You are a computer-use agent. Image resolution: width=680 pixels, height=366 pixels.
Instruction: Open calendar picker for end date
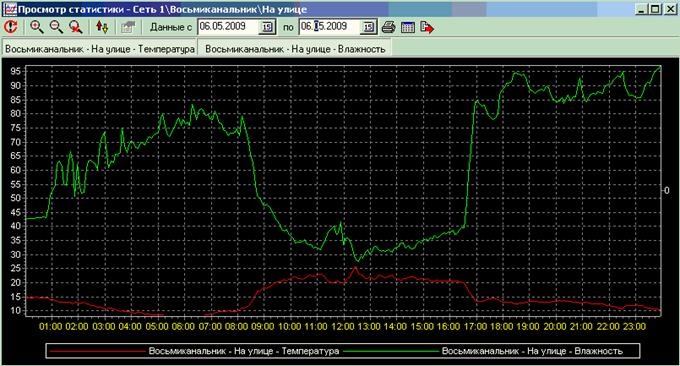point(369,27)
